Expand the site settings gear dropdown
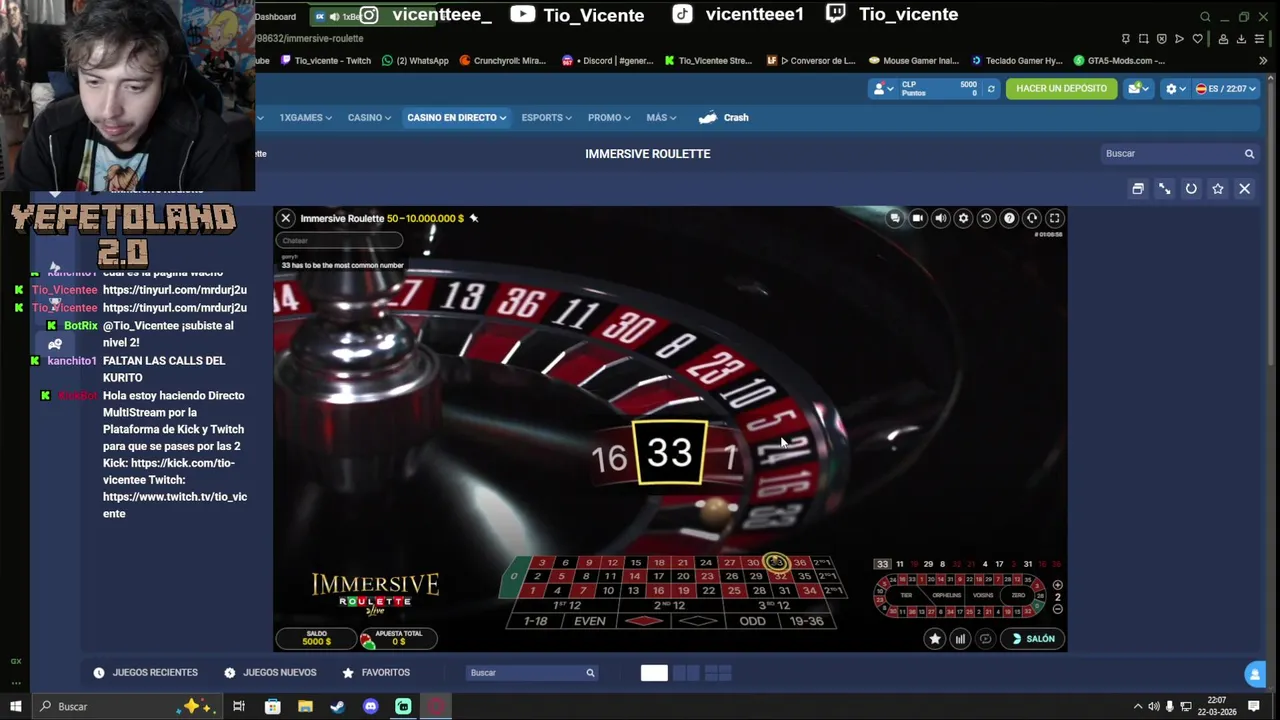Image resolution: width=1280 pixels, height=720 pixels. (1174, 89)
